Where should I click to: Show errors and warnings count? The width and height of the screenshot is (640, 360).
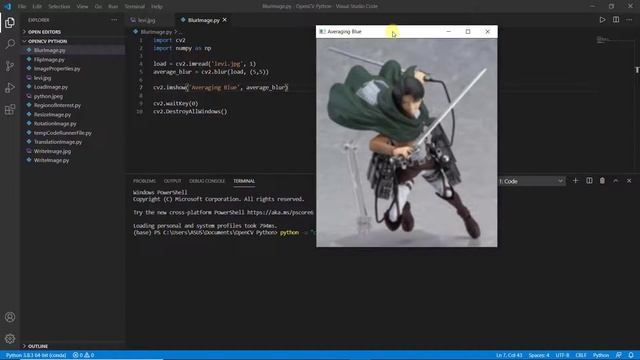click(x=83, y=355)
